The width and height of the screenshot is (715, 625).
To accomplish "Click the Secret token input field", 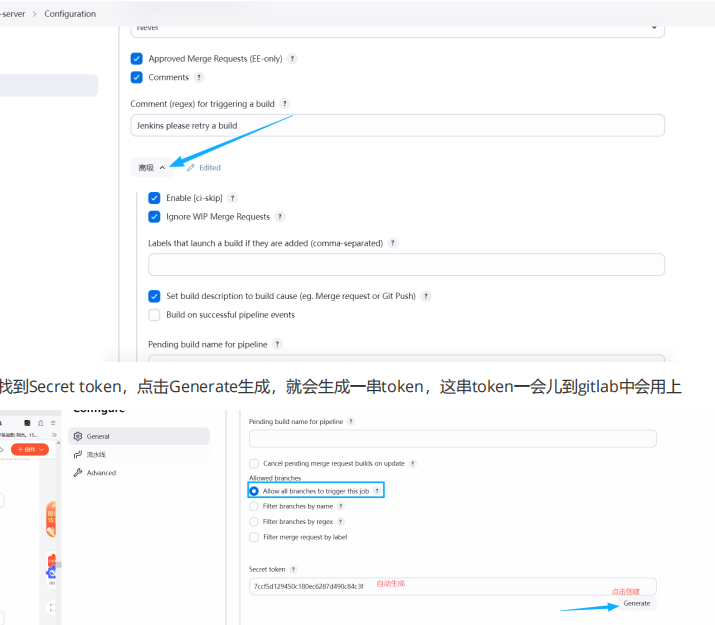I will (x=452, y=586).
